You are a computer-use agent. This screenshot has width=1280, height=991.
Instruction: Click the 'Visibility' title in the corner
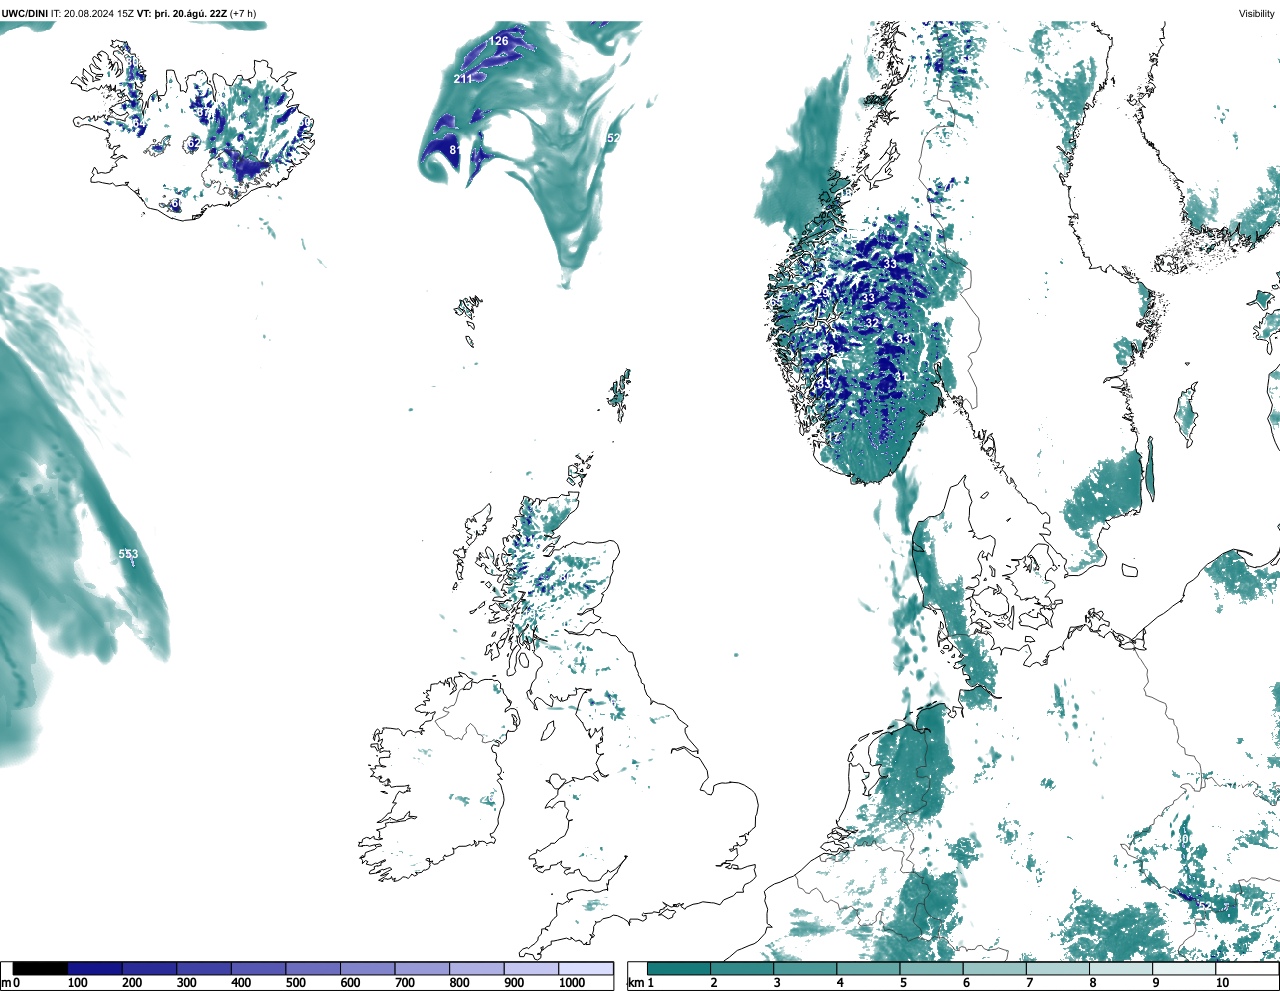[x=1257, y=13]
